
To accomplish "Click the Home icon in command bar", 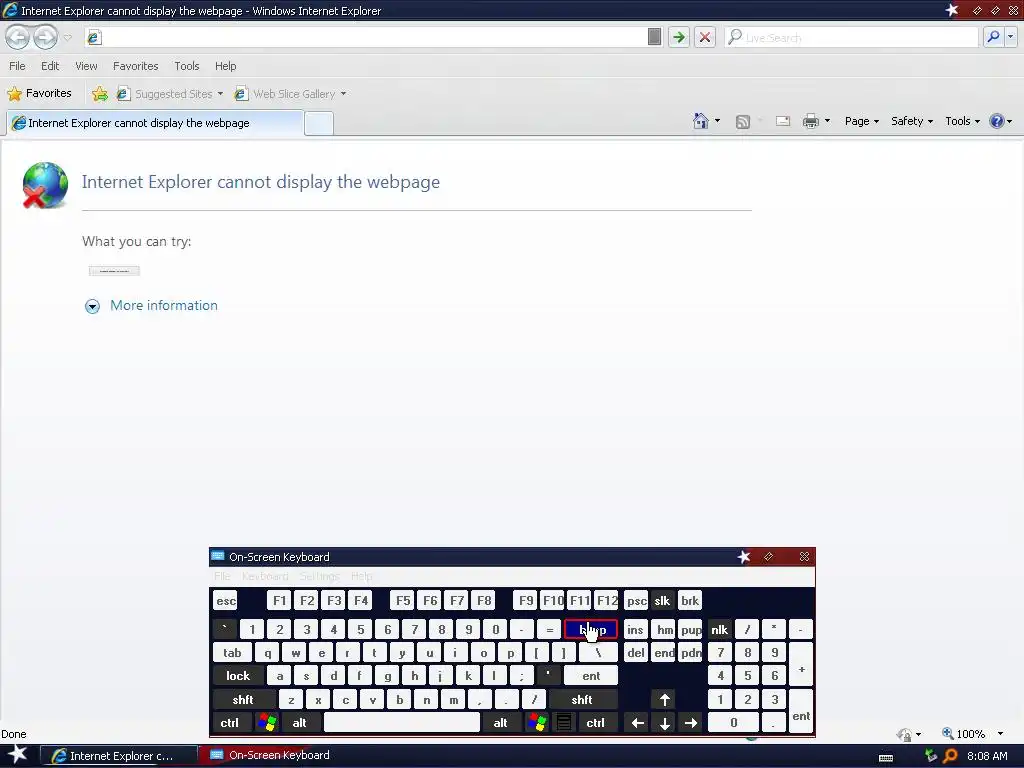I will (701, 121).
